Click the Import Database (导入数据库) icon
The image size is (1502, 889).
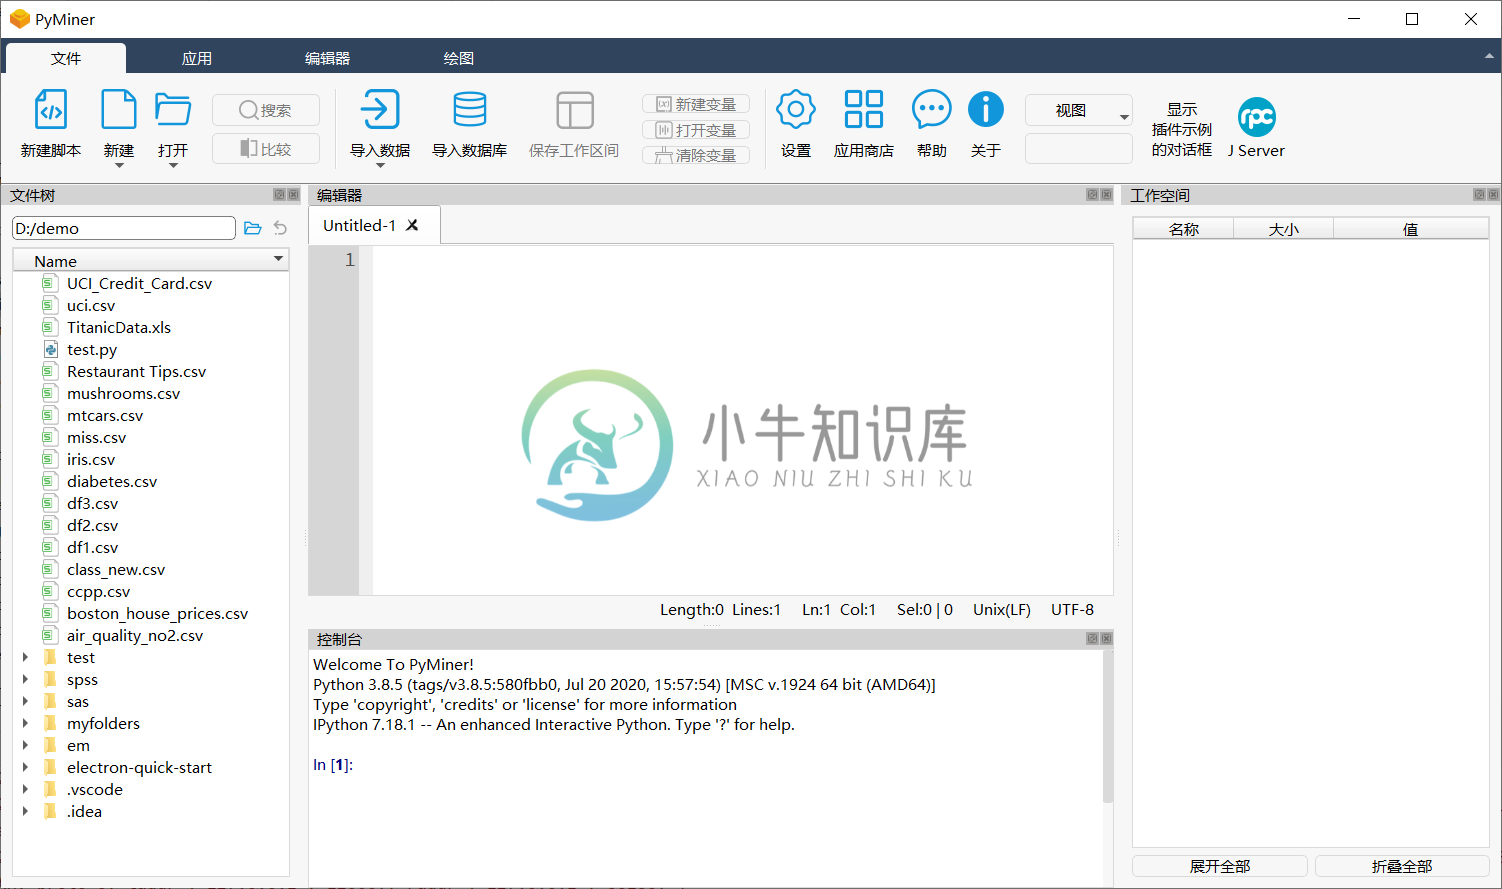click(x=469, y=110)
